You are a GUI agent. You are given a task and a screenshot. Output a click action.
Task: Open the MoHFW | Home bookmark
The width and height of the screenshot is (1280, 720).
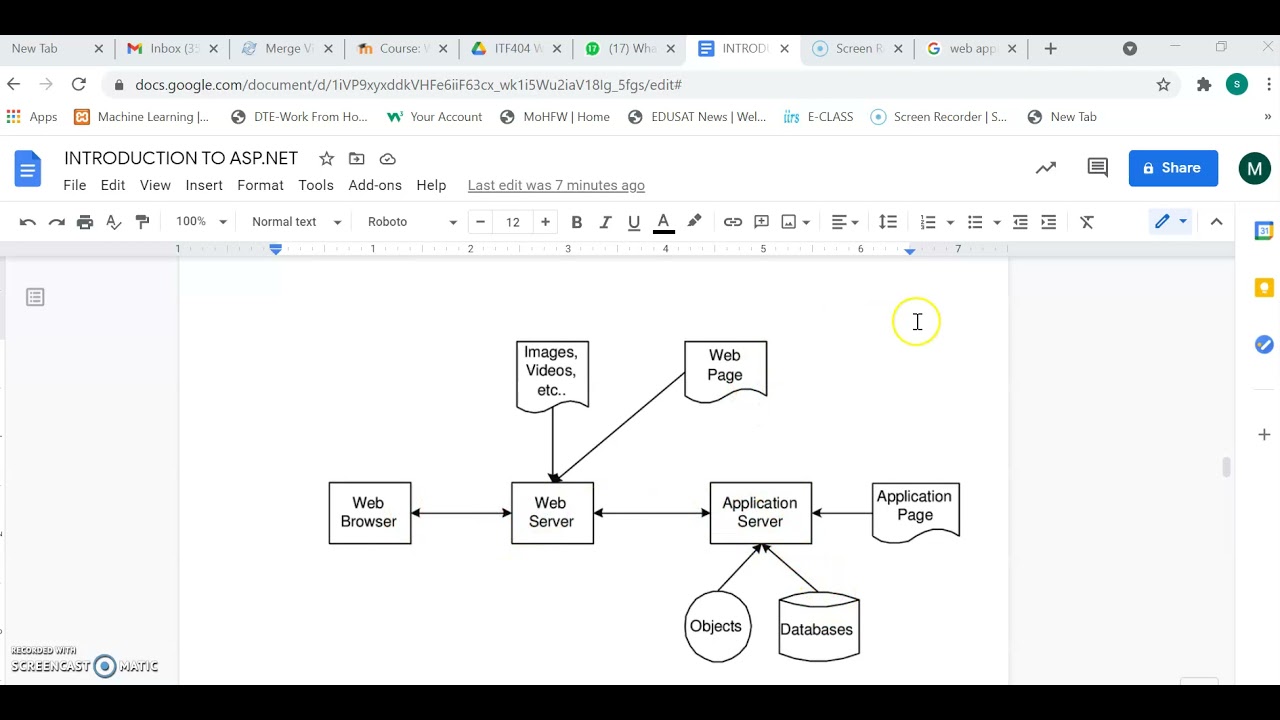pos(555,117)
